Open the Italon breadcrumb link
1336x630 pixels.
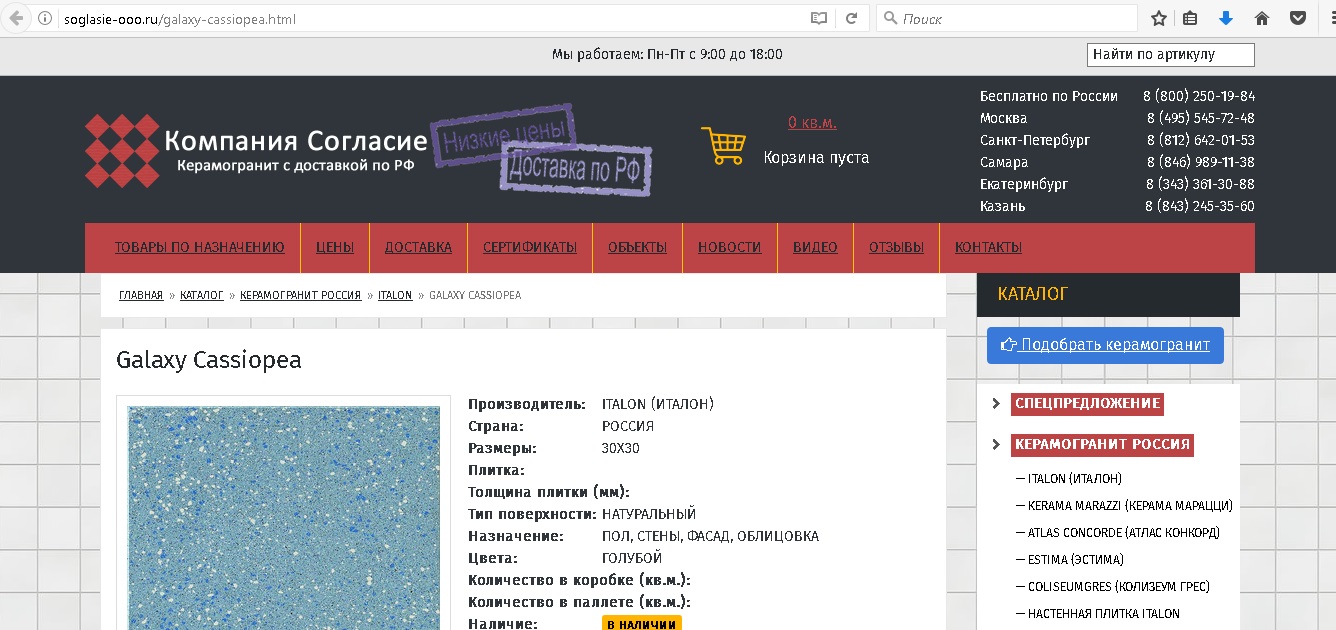[395, 295]
